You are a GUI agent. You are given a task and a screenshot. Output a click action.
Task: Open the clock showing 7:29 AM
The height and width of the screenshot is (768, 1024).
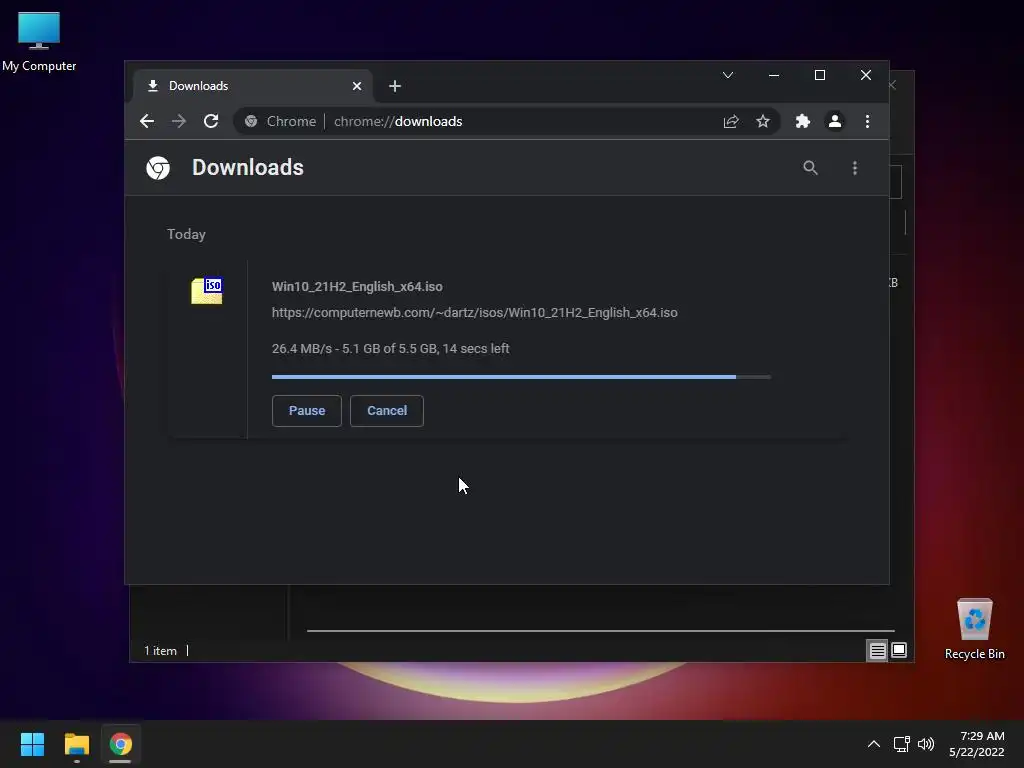pos(977,744)
